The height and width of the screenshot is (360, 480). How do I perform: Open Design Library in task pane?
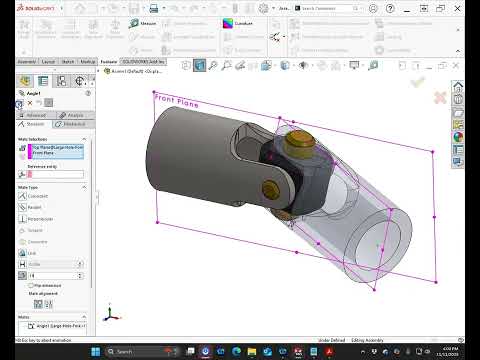point(458,100)
